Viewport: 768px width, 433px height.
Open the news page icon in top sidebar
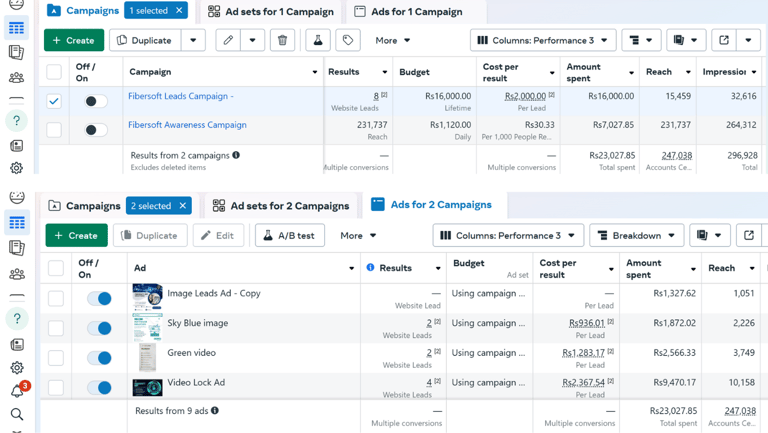[17, 145]
